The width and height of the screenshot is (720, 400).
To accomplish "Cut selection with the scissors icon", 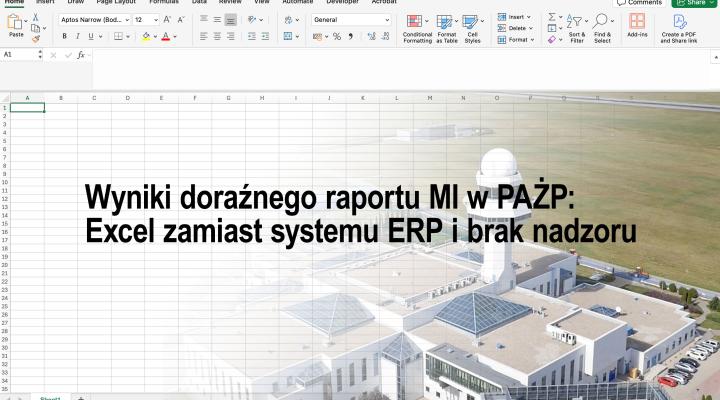I will [x=35, y=17].
